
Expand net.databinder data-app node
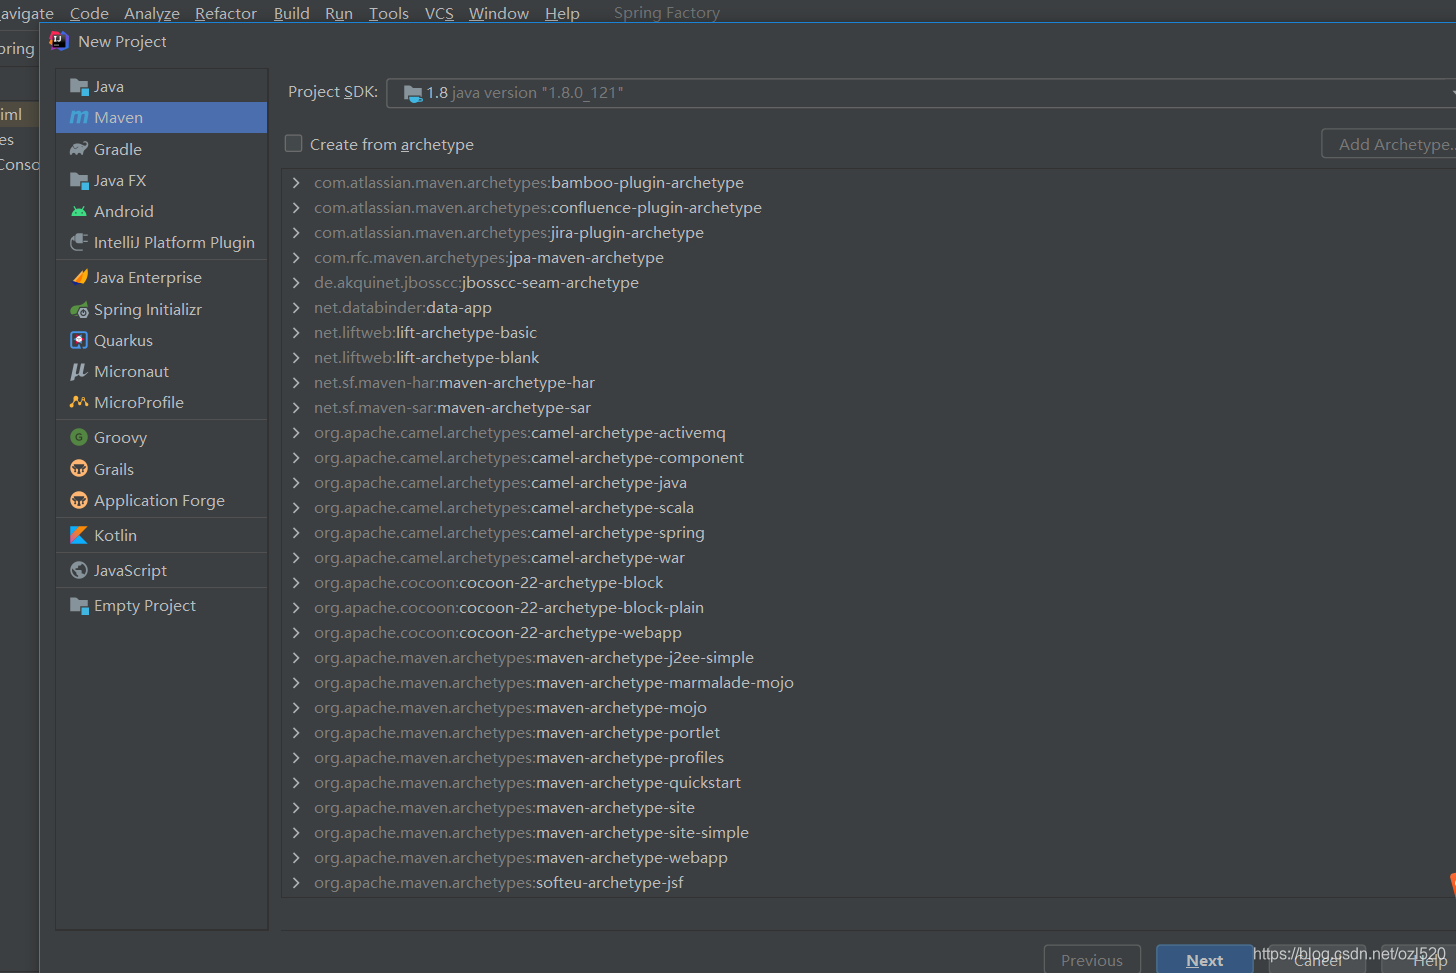click(296, 308)
